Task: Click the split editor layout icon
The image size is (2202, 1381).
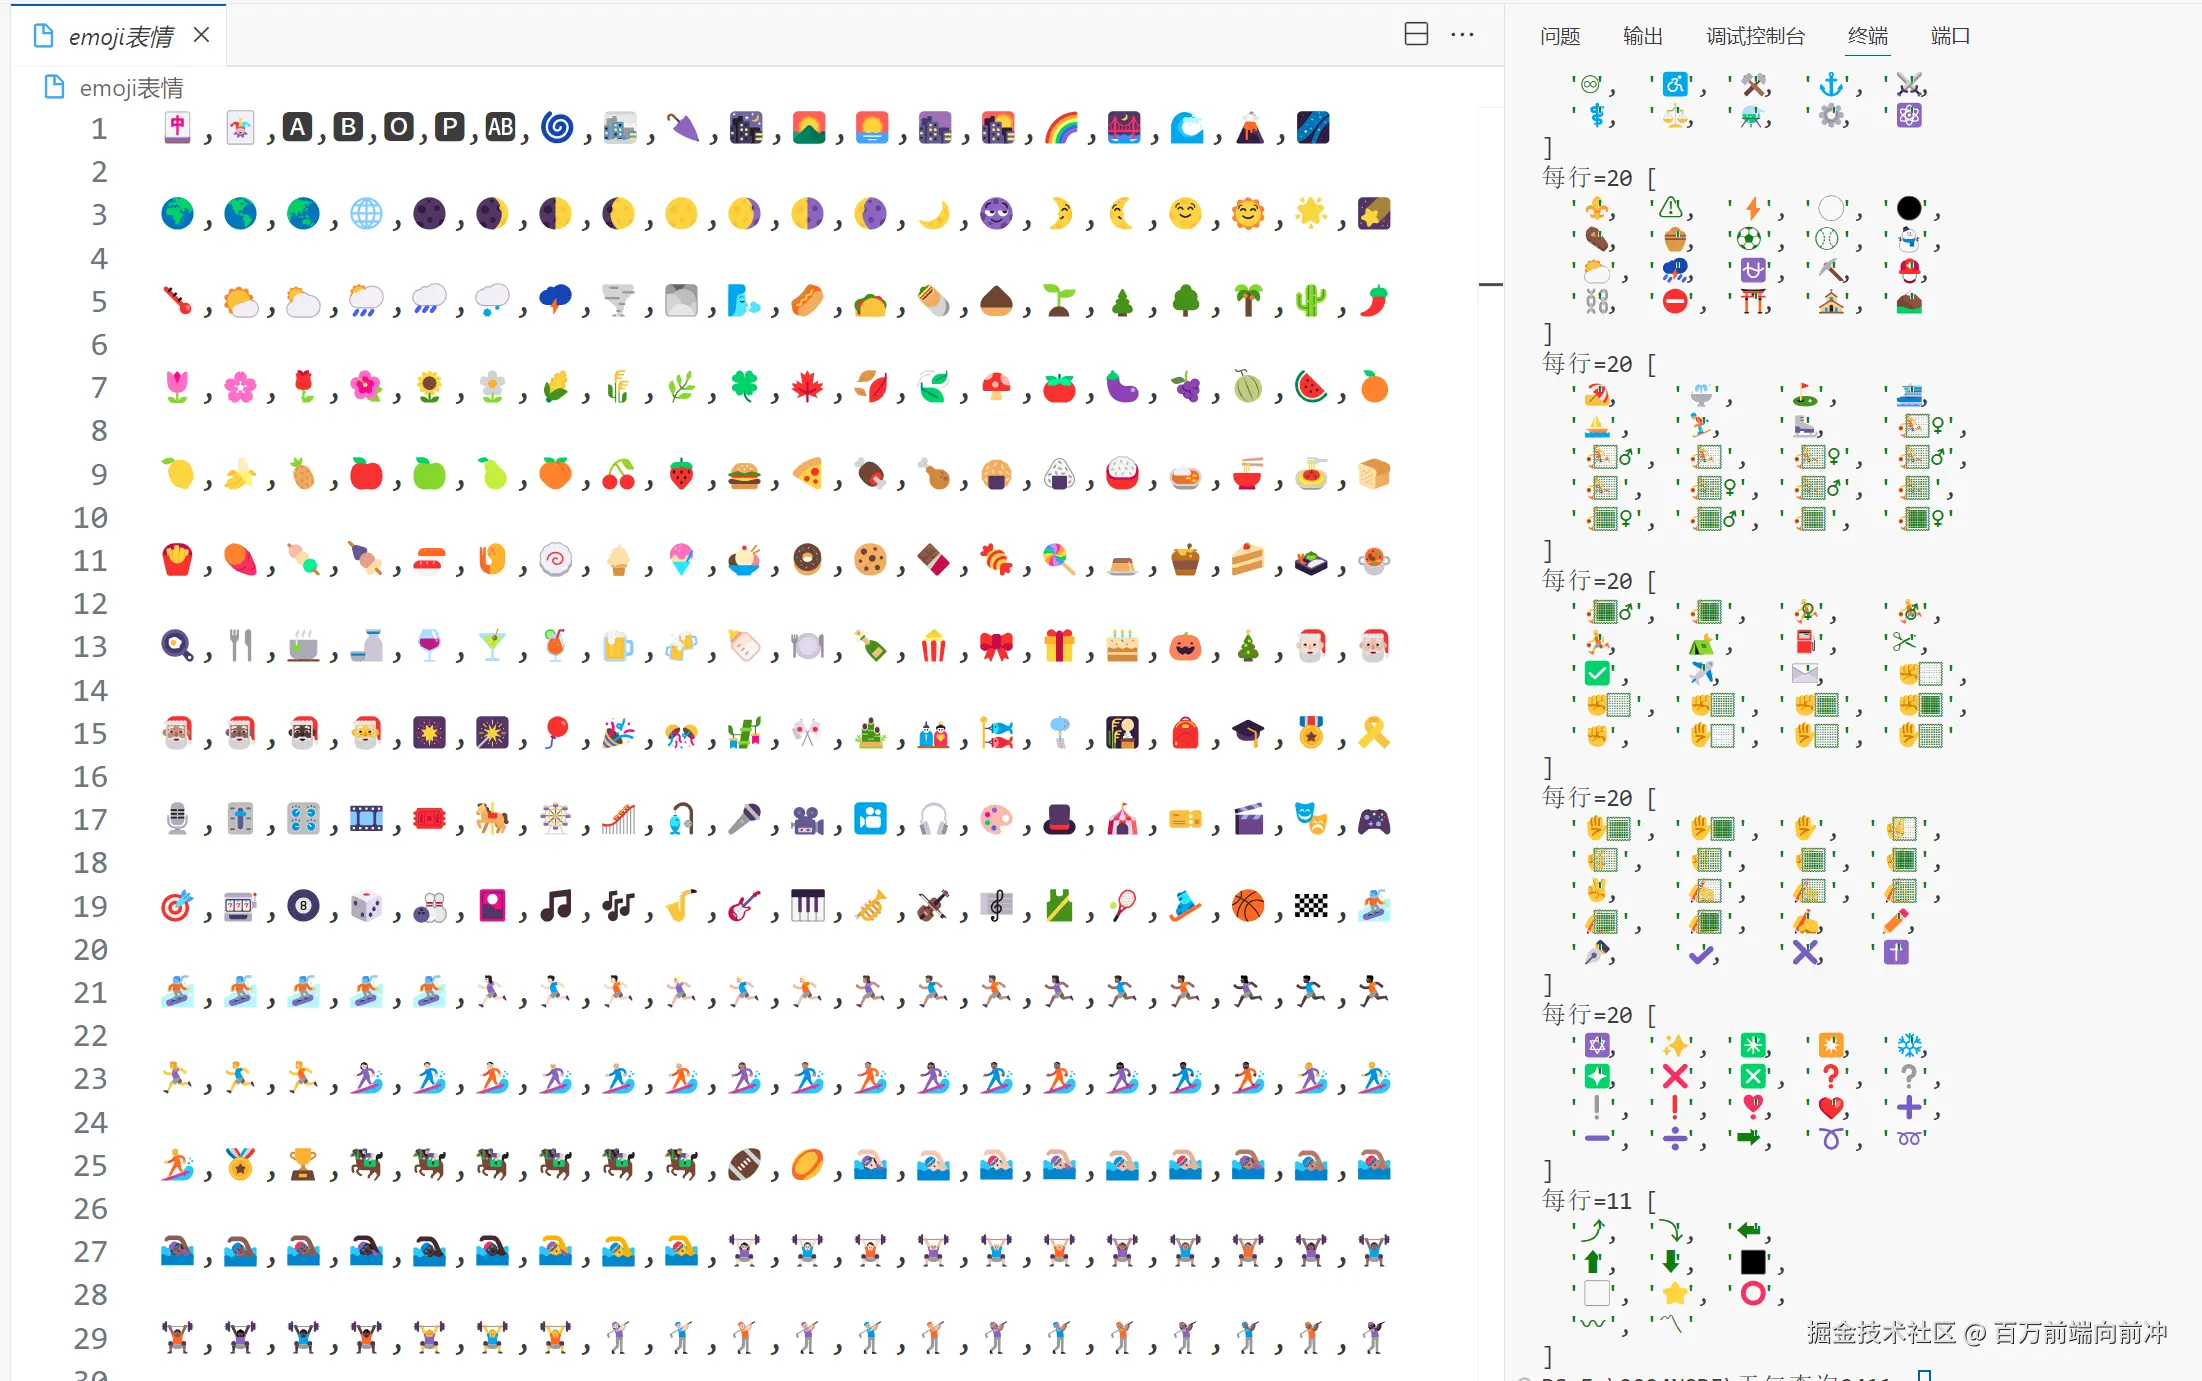Action: (1416, 35)
